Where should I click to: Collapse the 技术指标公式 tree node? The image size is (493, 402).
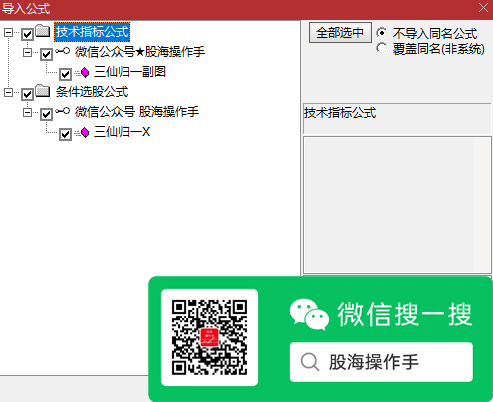[8, 32]
